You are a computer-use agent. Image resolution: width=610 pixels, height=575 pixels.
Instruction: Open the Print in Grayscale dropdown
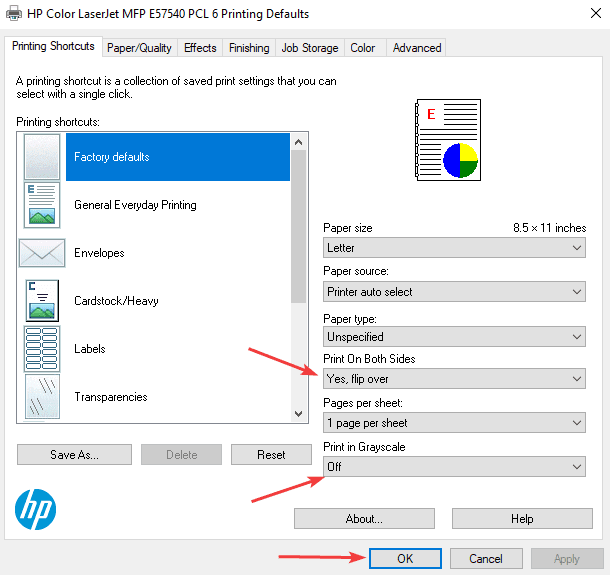click(454, 467)
